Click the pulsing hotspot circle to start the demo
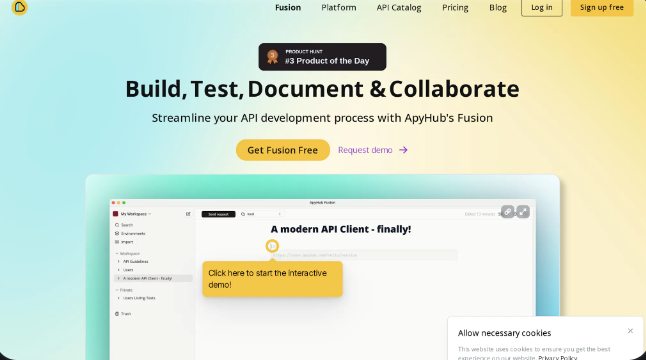 tap(272, 246)
